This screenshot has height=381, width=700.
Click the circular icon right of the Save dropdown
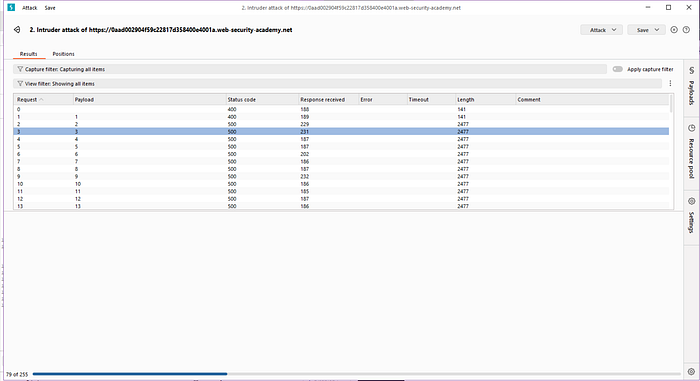pos(674,30)
